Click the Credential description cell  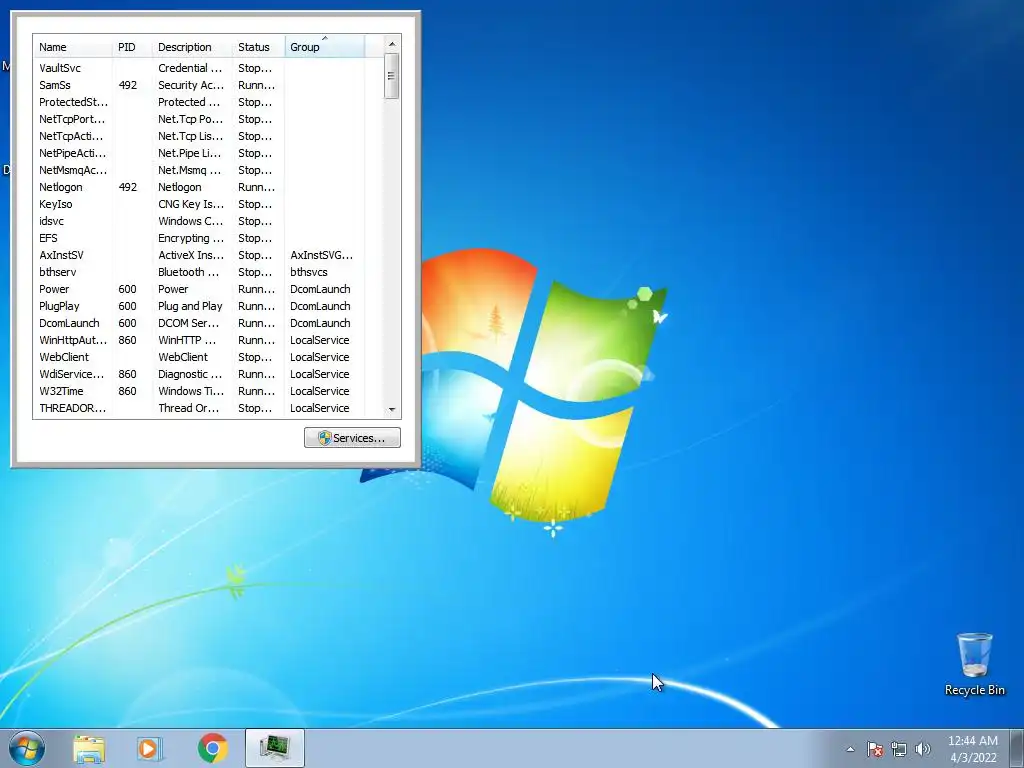[x=190, y=68]
